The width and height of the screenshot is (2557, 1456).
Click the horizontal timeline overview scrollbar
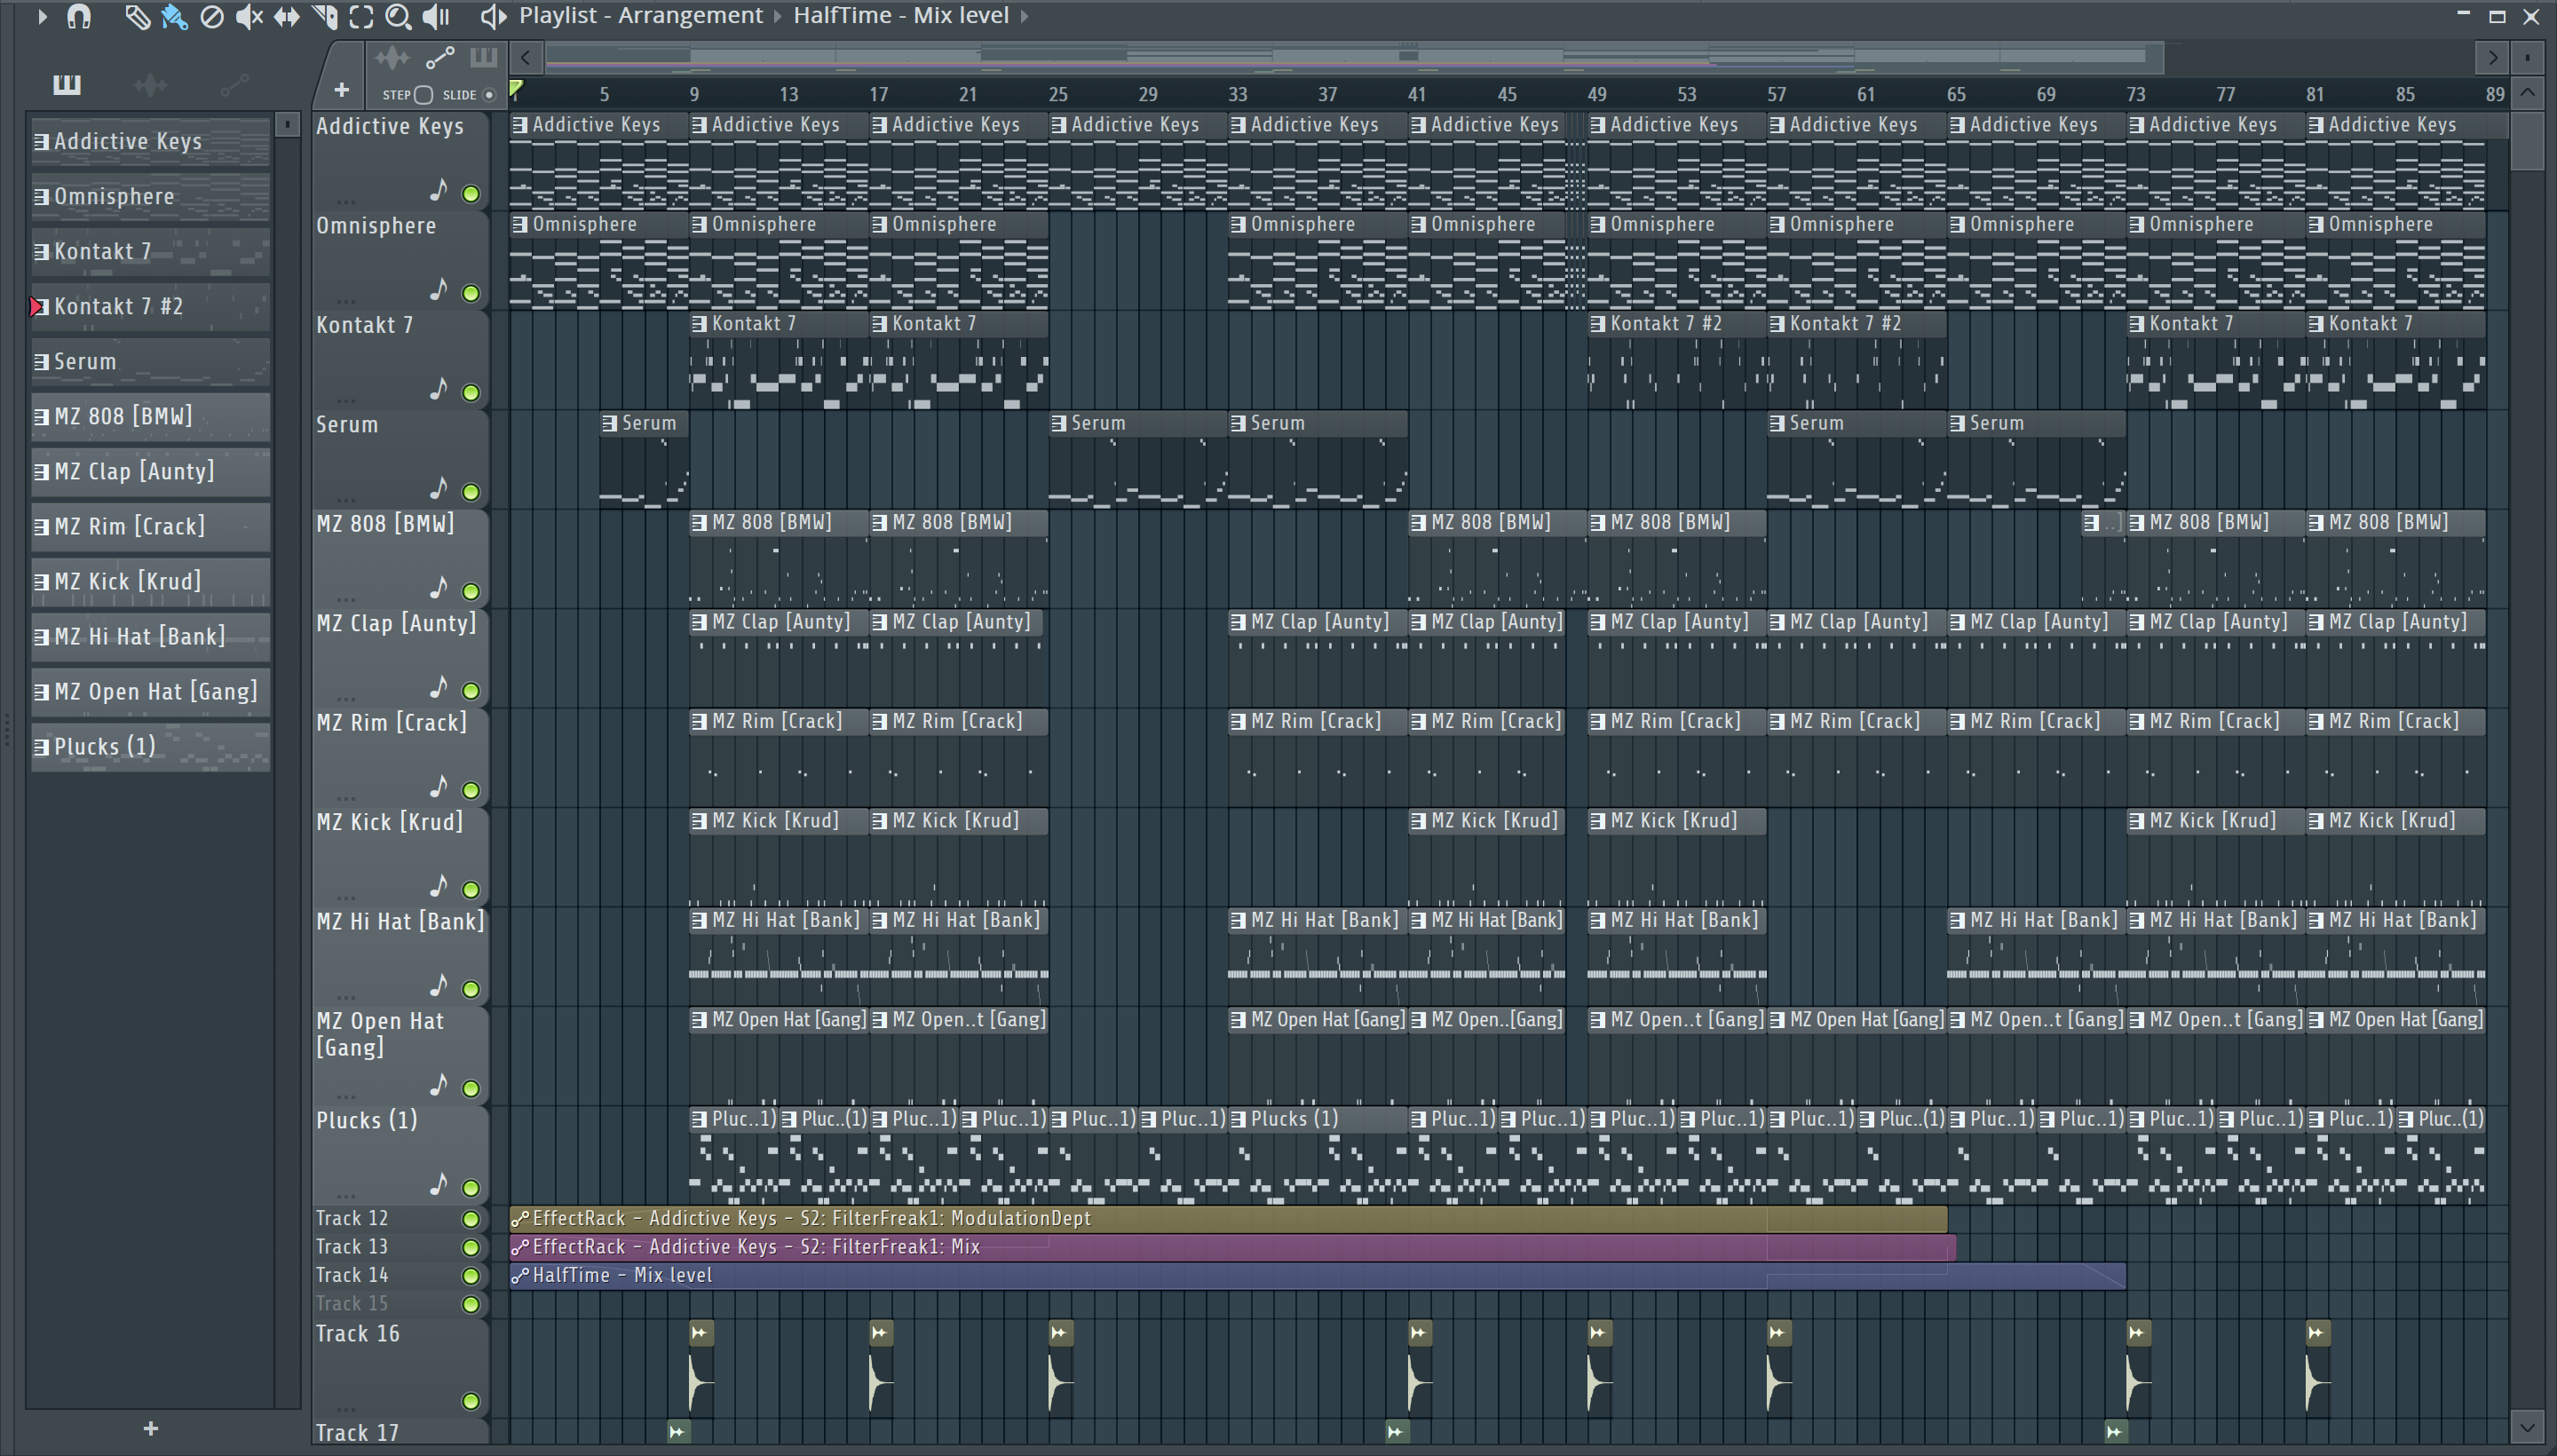1354,57
